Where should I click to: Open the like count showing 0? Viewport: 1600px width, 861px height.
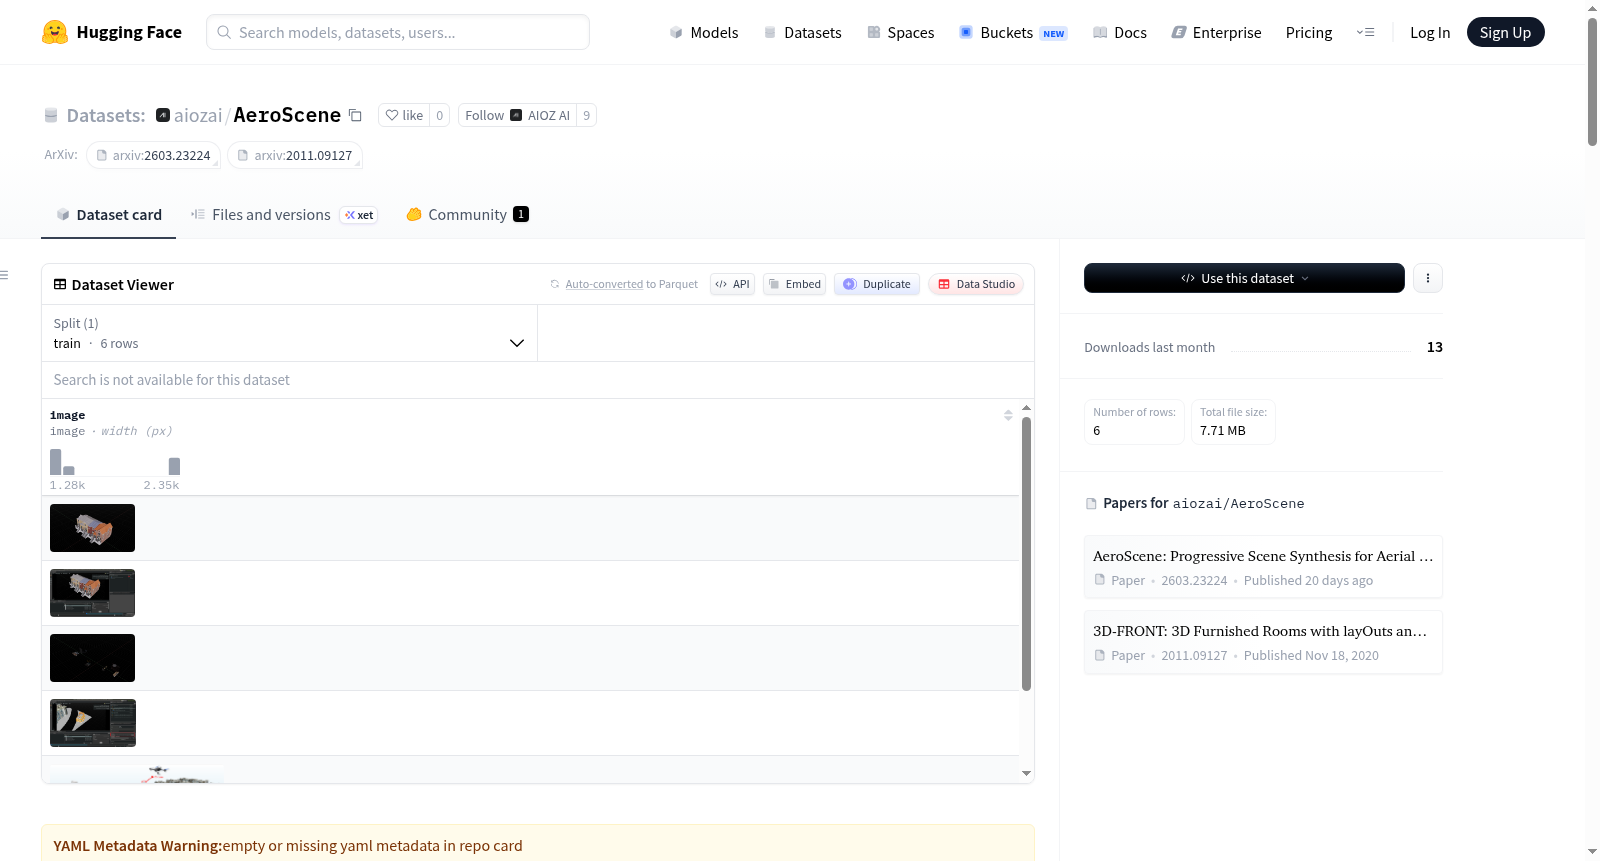[x=440, y=115]
